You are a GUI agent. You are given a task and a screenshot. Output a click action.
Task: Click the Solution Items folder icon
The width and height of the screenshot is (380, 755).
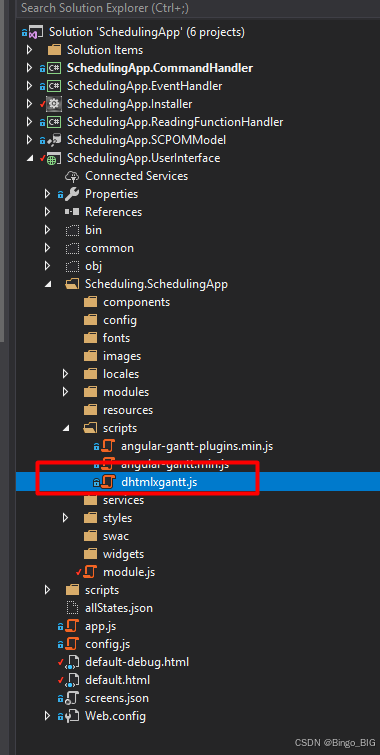54,50
